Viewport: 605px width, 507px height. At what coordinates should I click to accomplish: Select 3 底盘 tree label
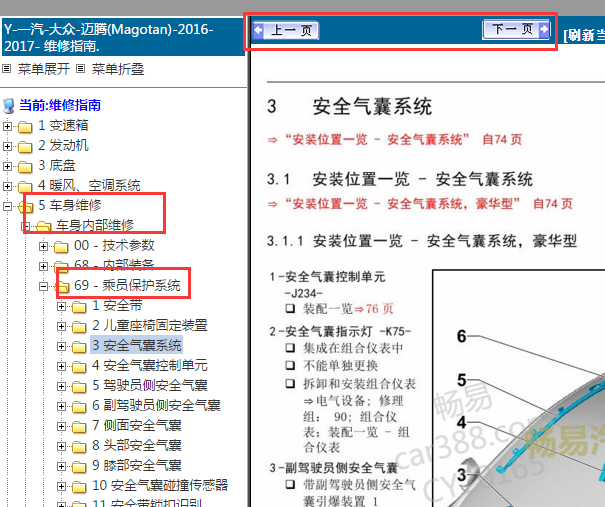[57, 166]
